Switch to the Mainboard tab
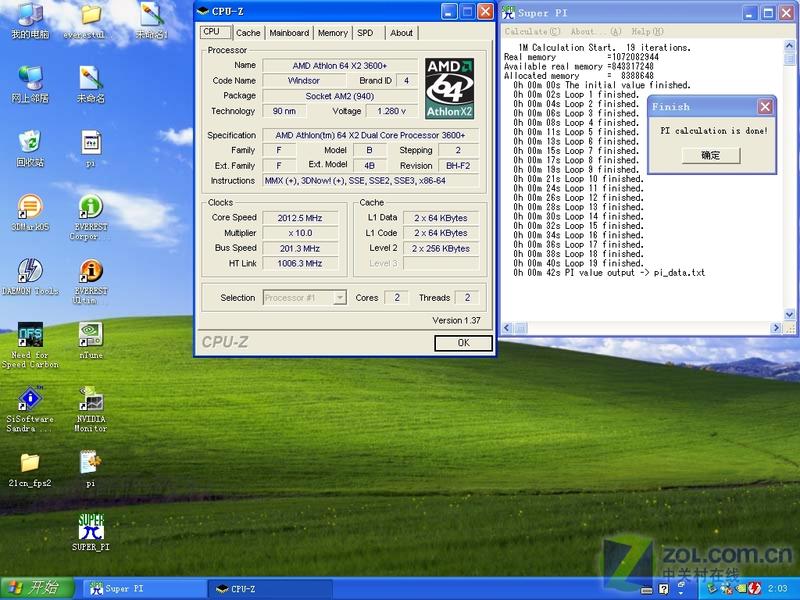 (289, 33)
